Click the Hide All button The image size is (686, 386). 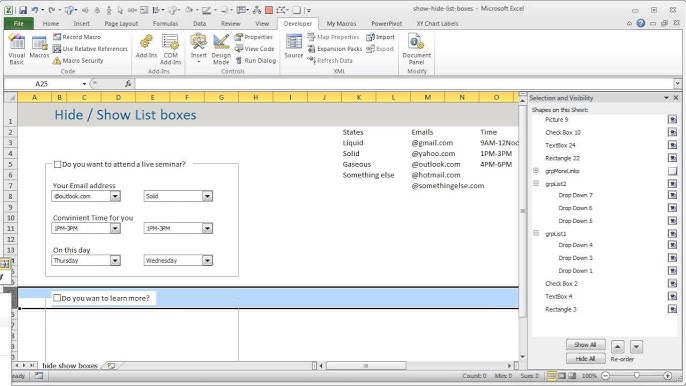tap(585, 359)
